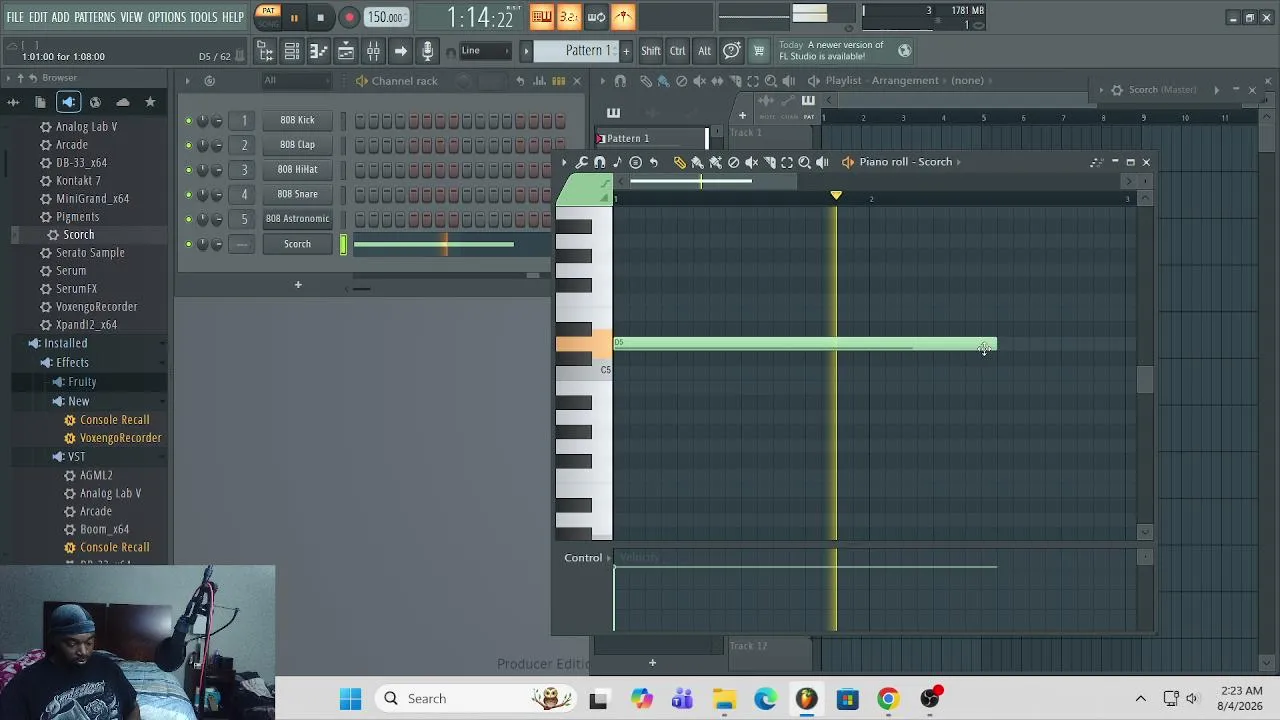The width and height of the screenshot is (1280, 720).
Task: Mute the 808 Snare channel LED
Action: pyautogui.click(x=188, y=194)
